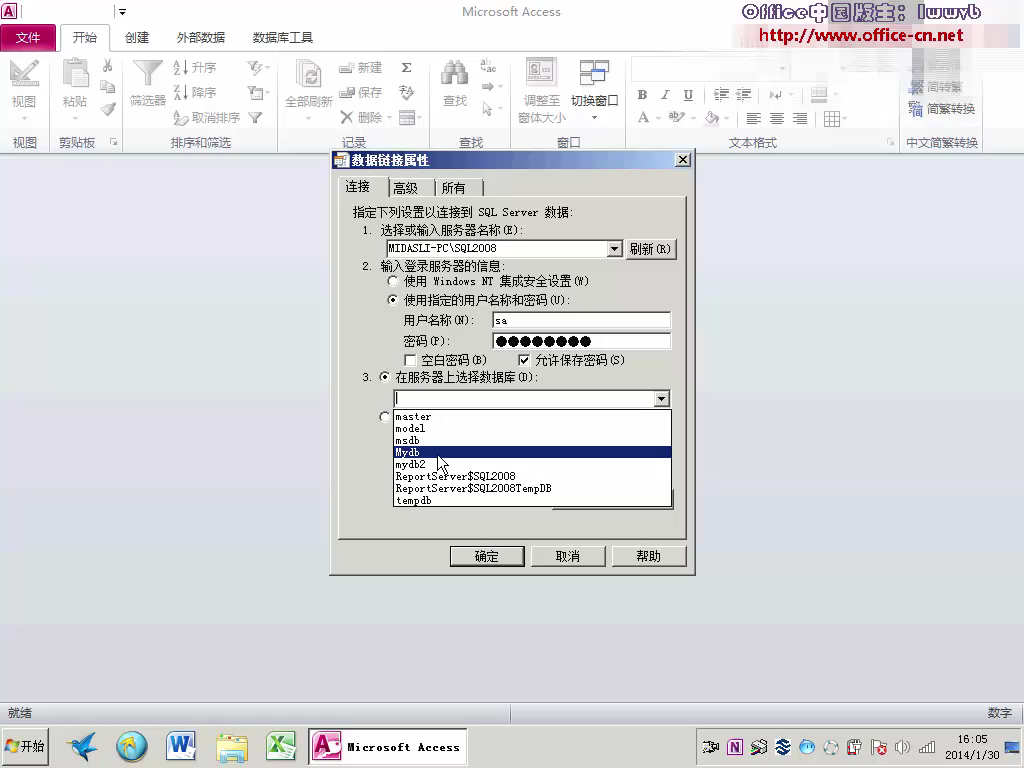Click the Find binoculars icon
The image size is (1024, 768).
455,73
